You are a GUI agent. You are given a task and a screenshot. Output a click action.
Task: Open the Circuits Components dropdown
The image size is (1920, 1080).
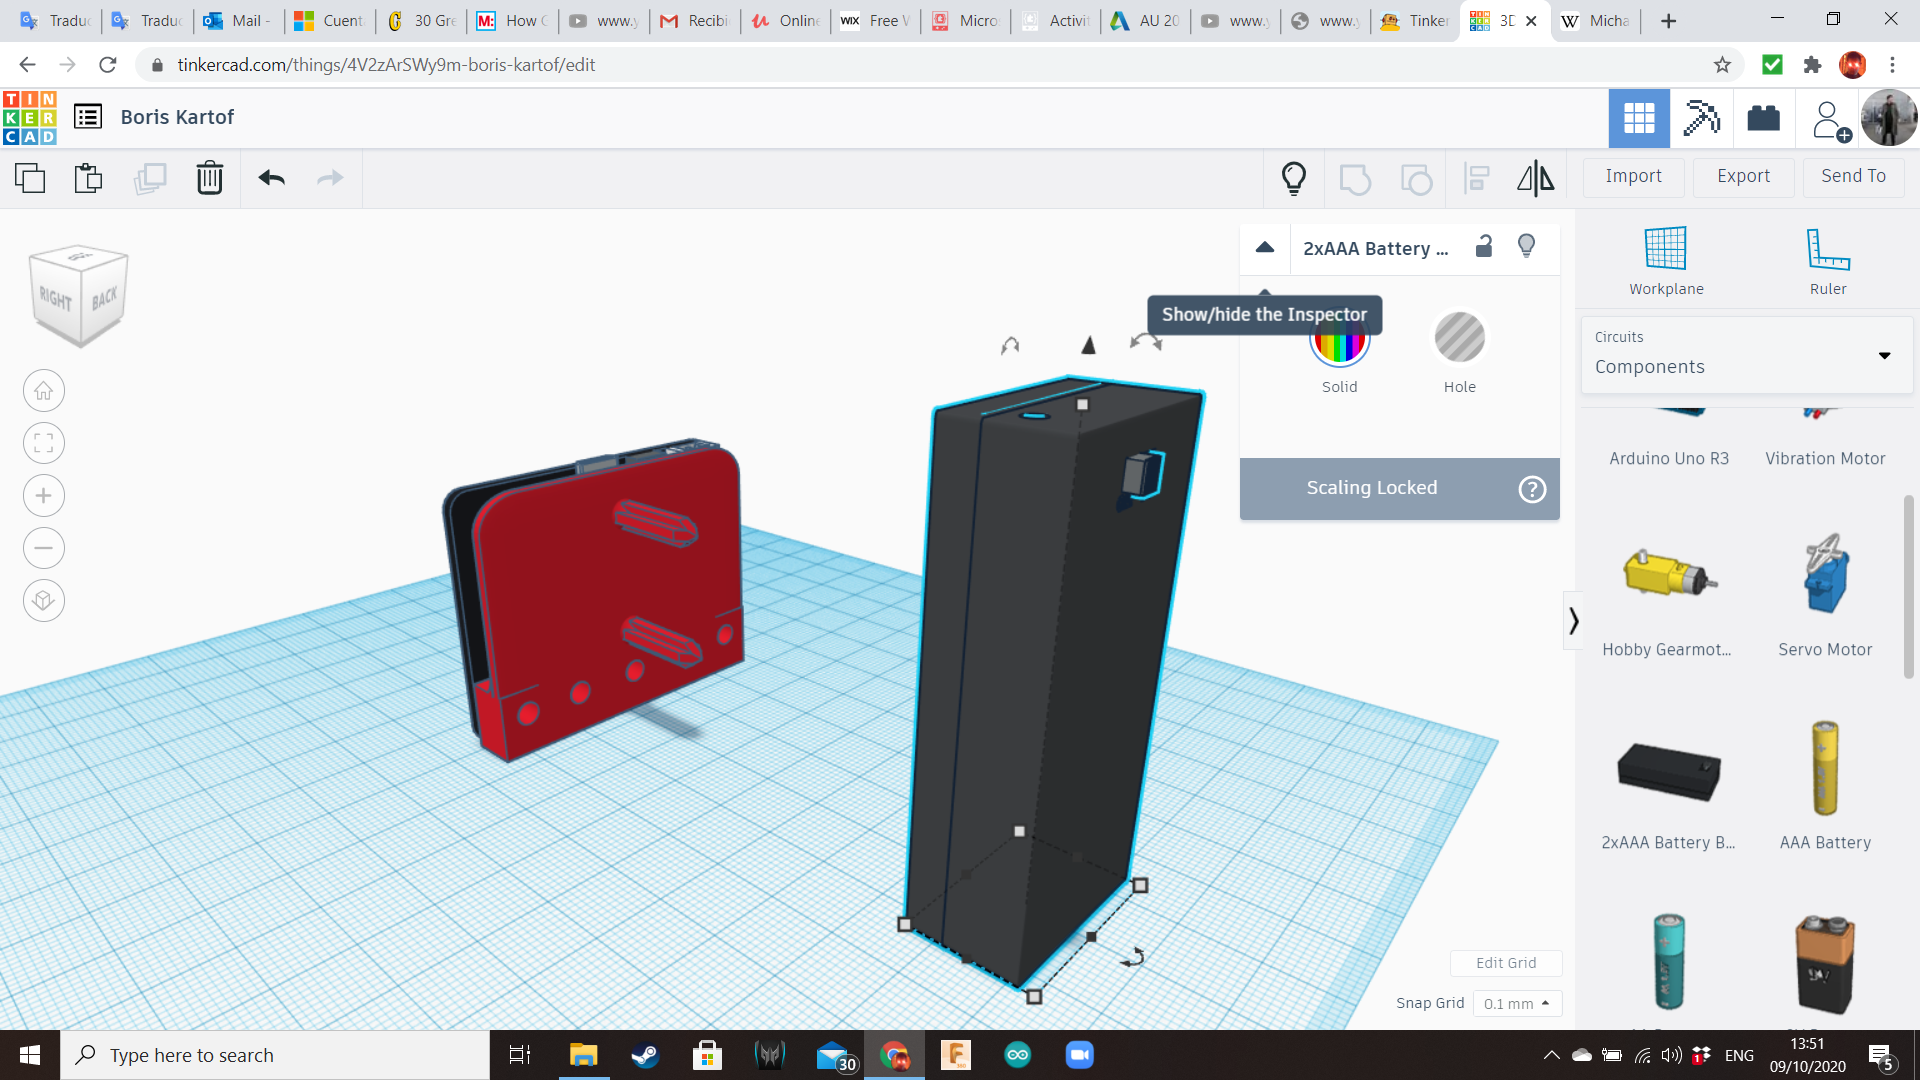click(1746, 354)
